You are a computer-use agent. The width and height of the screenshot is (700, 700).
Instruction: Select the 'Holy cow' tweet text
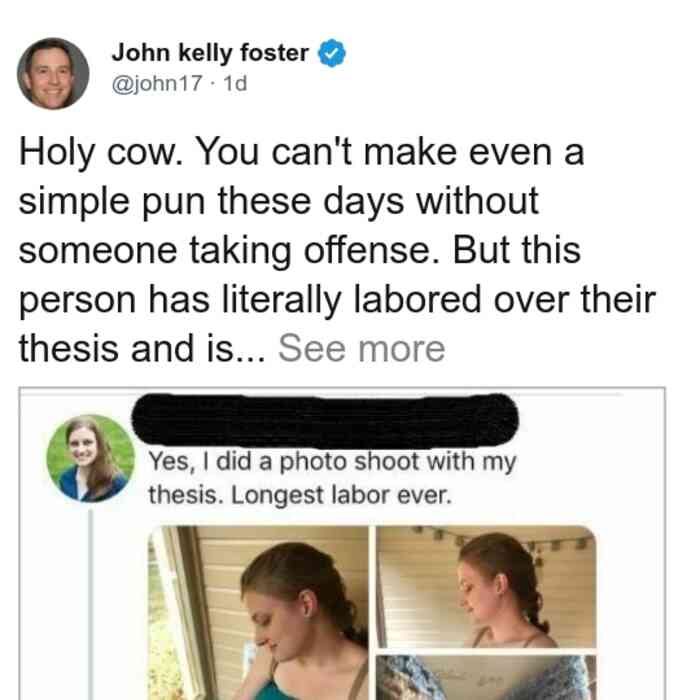coord(337,250)
